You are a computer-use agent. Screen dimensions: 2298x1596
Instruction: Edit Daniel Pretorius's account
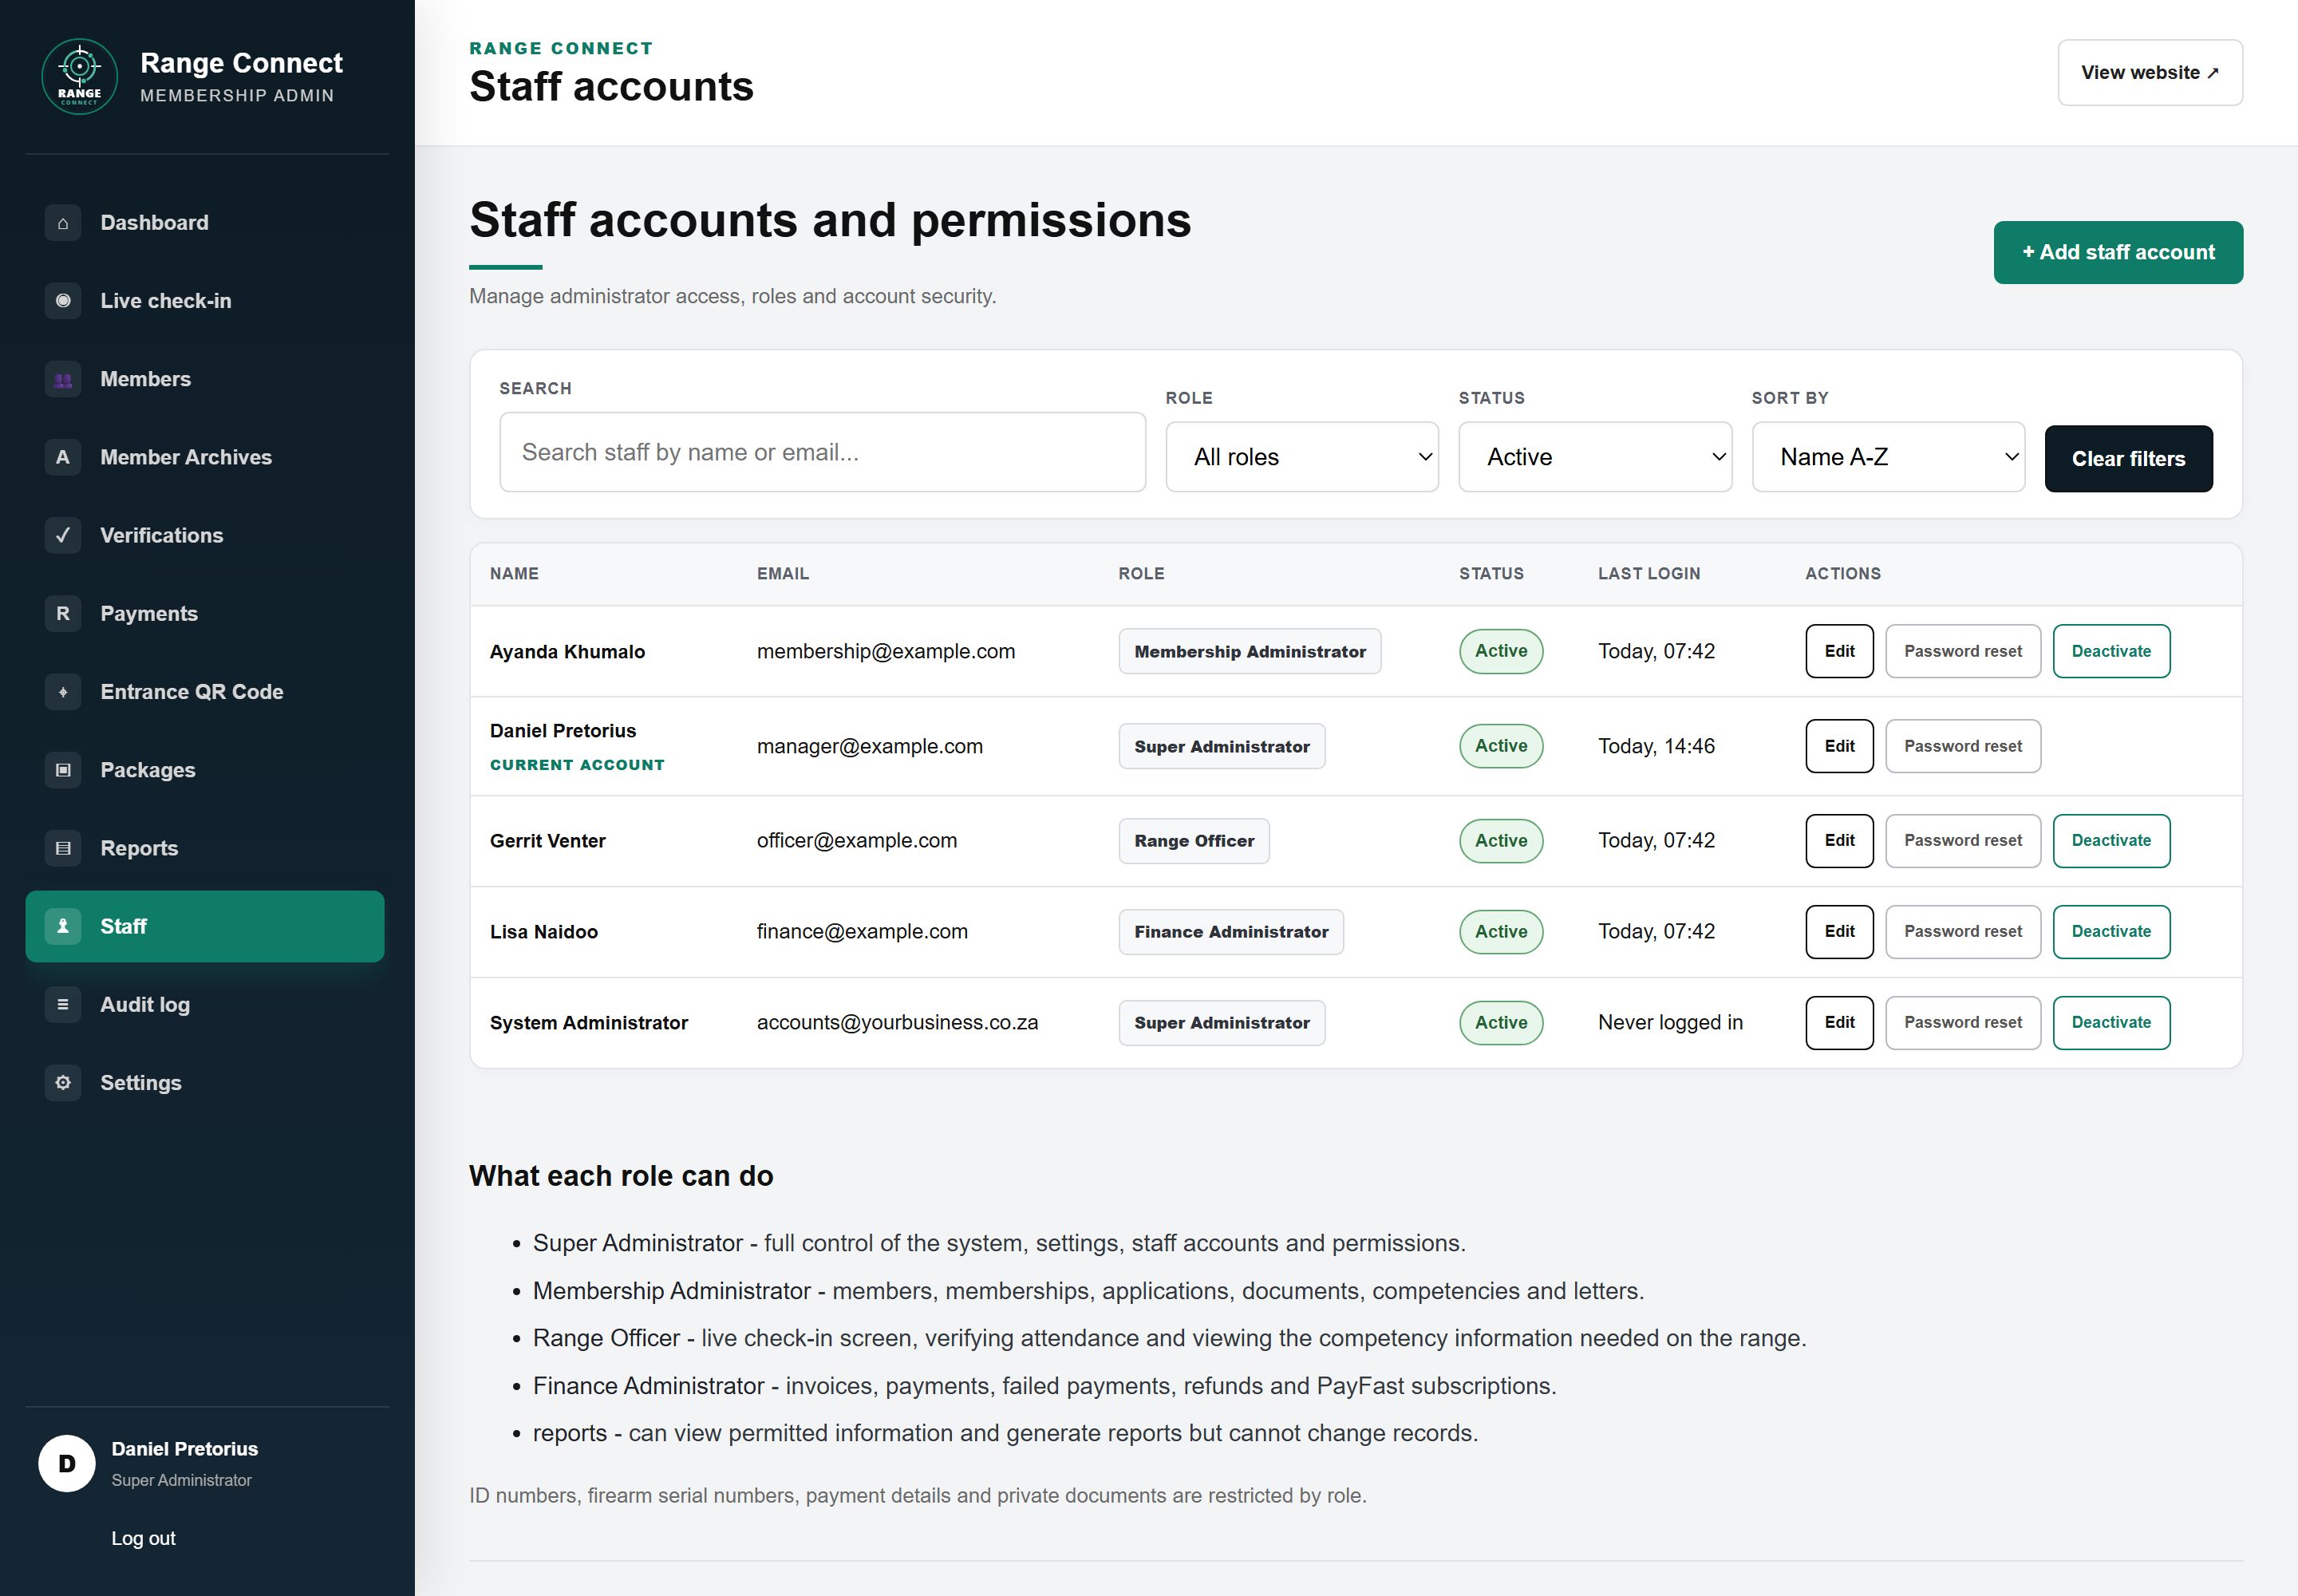(x=1839, y=746)
